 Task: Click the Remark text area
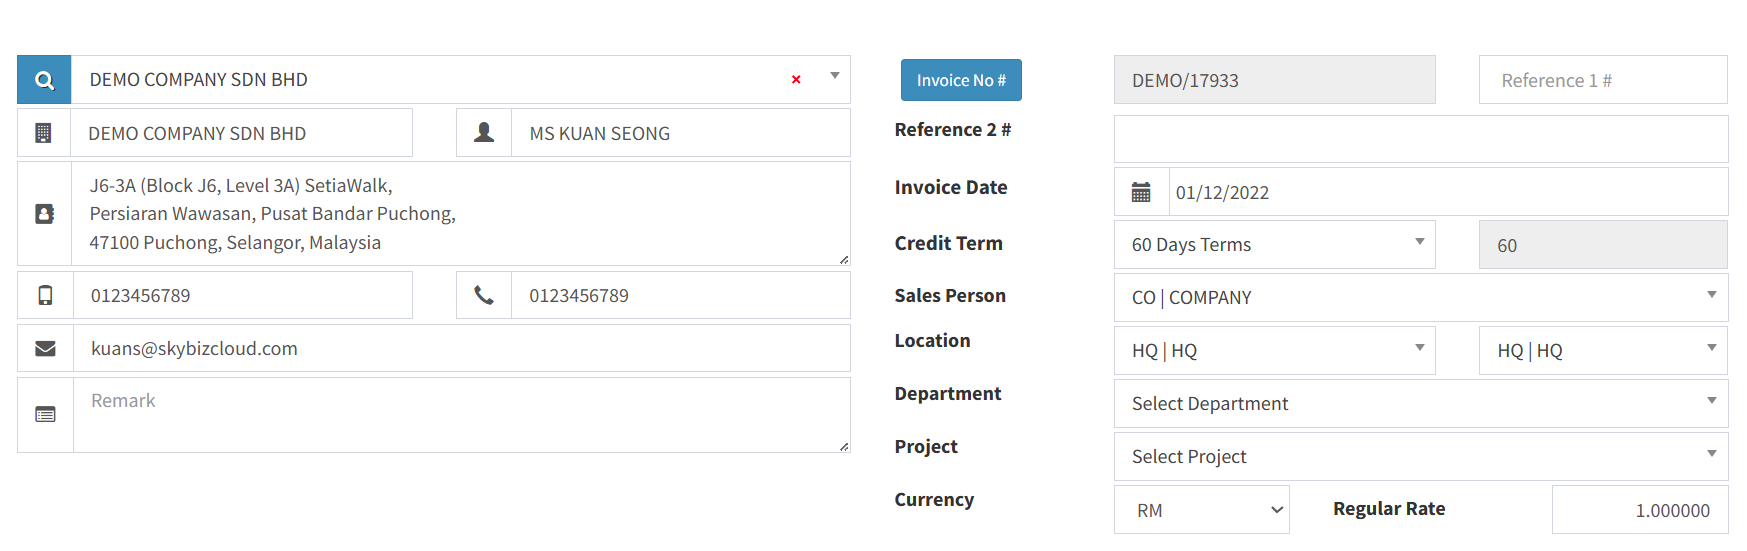(460, 415)
